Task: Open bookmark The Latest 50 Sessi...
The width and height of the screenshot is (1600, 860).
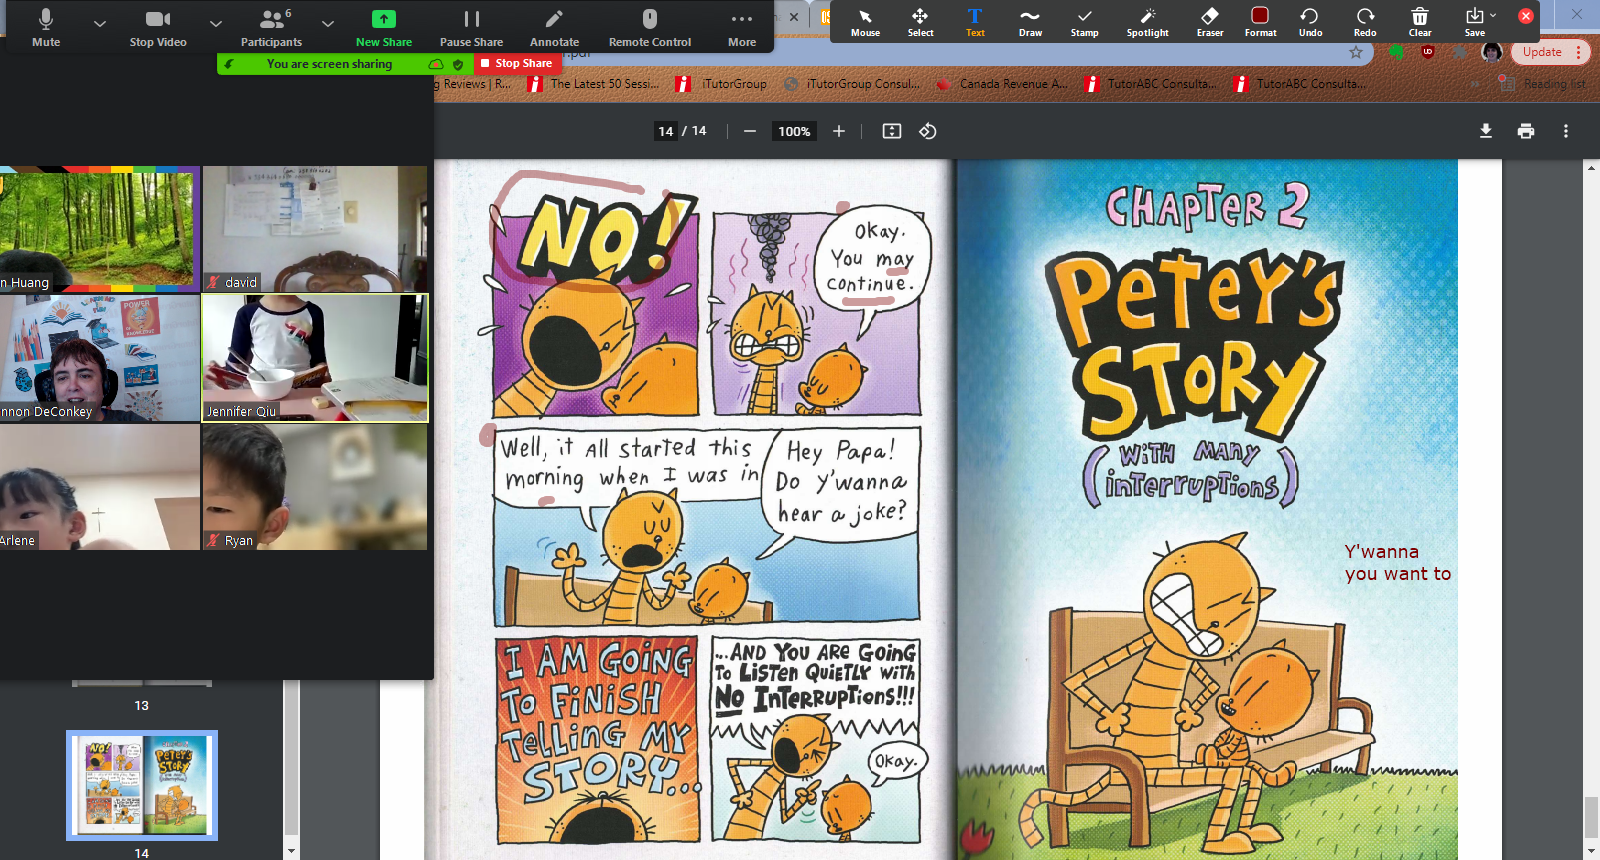Action: pos(593,84)
